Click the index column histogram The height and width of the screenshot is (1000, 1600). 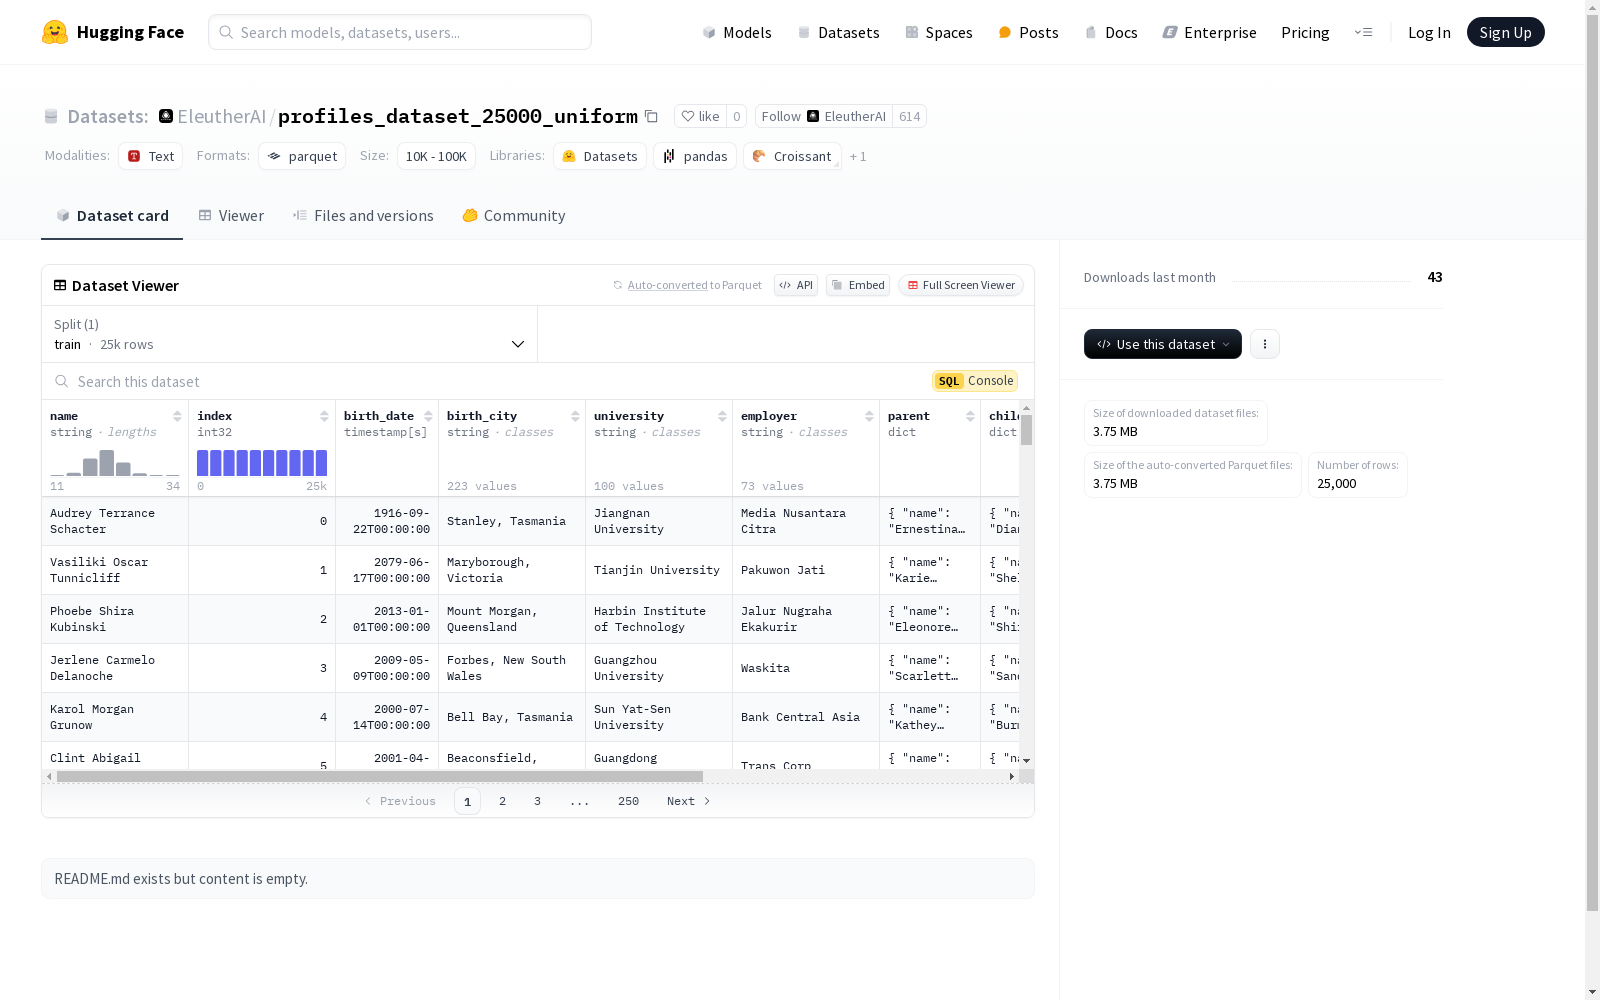tap(262, 463)
